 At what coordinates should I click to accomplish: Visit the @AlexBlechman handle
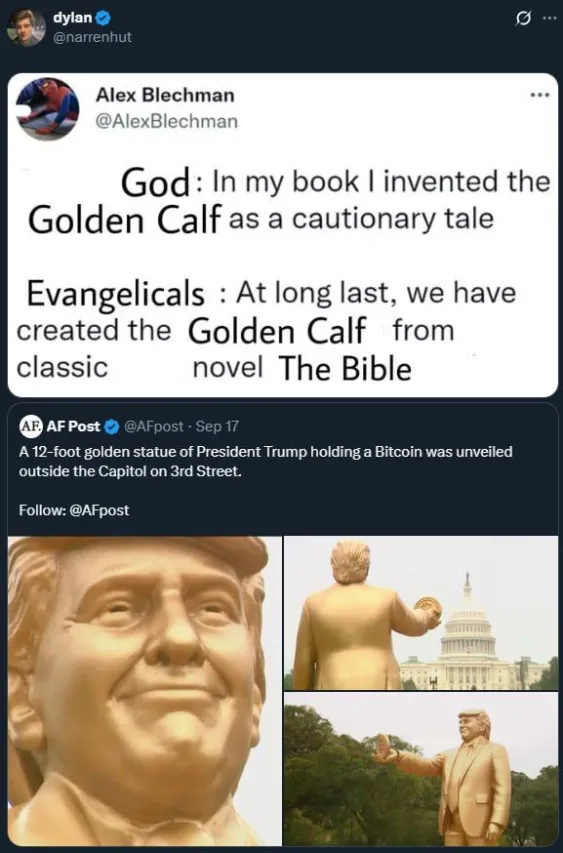[166, 121]
